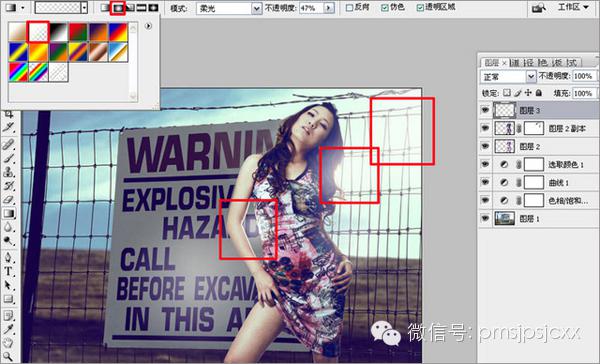Viewport: 600px width, 364px height.
Task: Select the 图层 2 副本 layer mask thumbnail
Action: pos(533,128)
